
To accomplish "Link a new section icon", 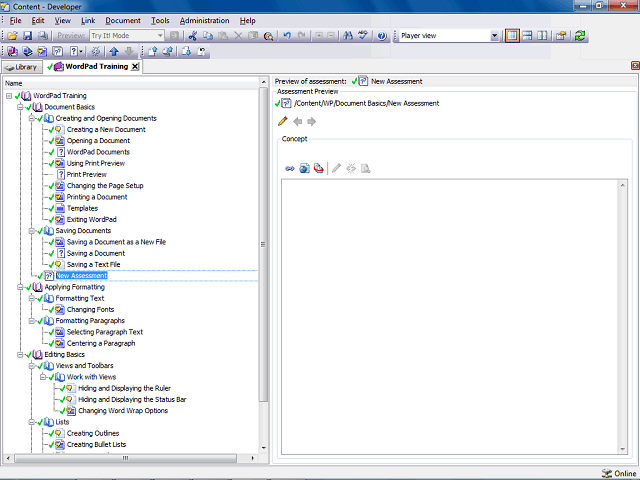I will pyautogui.click(x=27, y=51).
